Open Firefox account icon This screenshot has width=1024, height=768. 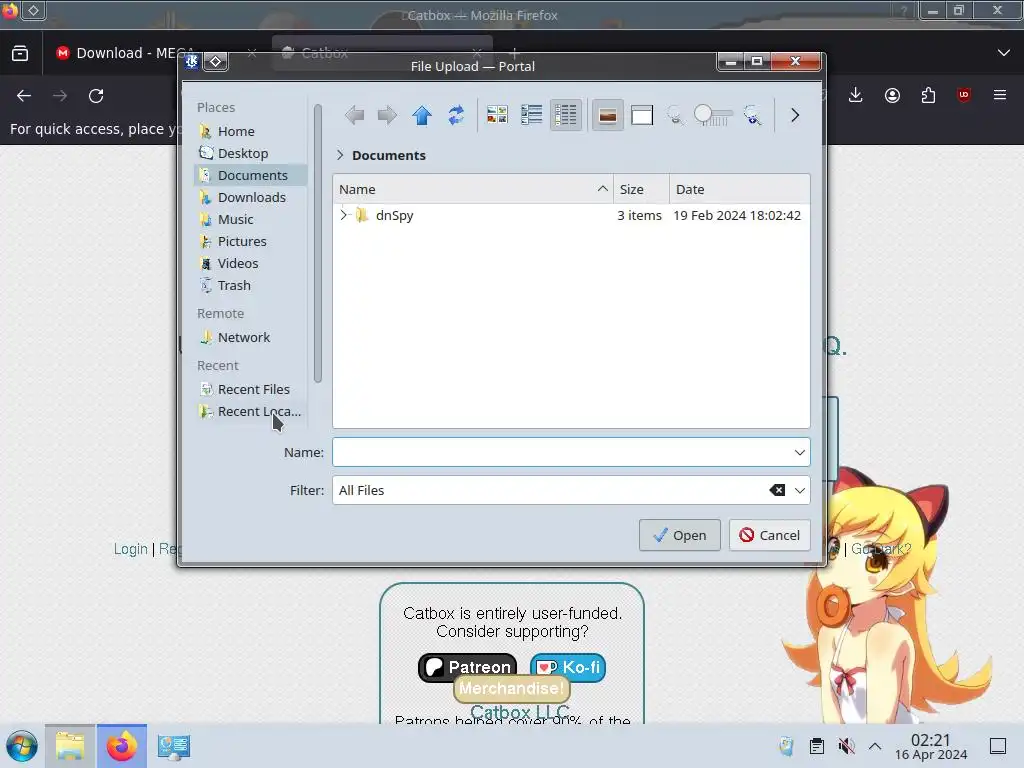tap(892, 95)
